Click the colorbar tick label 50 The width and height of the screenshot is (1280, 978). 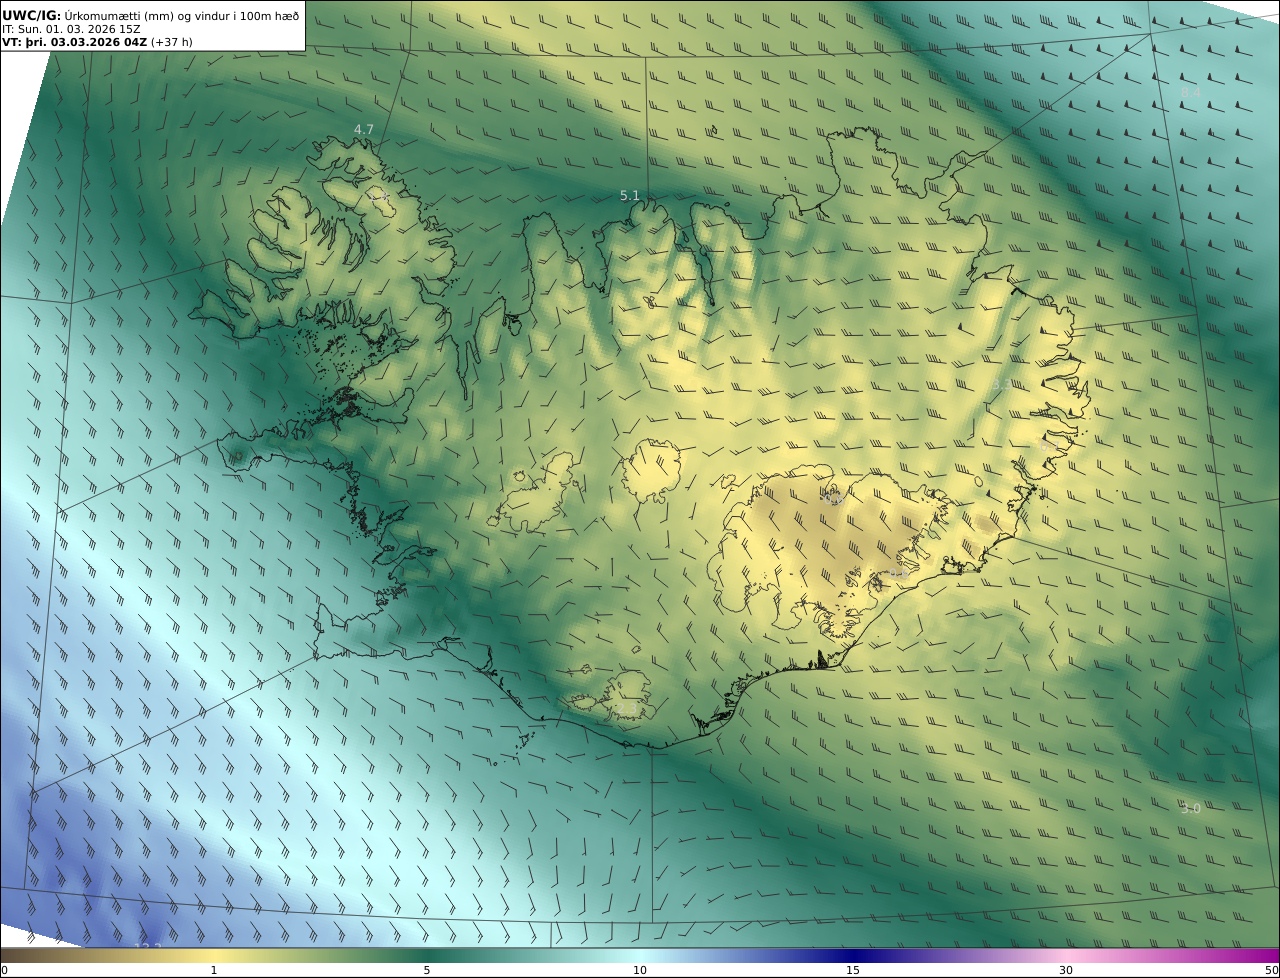click(1272, 970)
